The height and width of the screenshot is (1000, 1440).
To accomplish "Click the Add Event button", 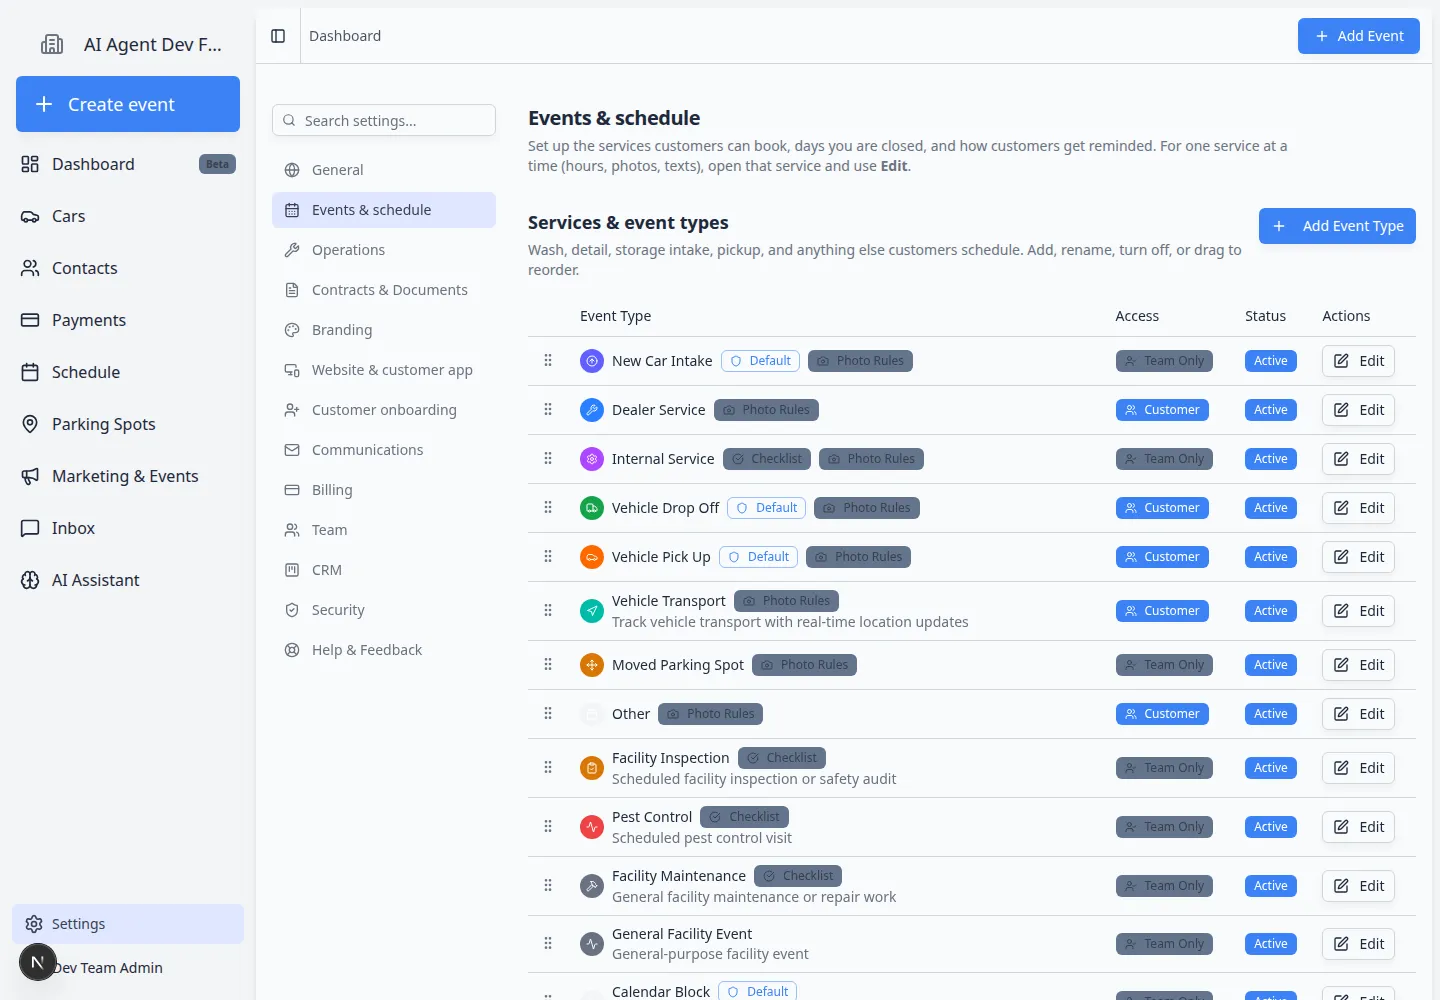I will pyautogui.click(x=1359, y=36).
